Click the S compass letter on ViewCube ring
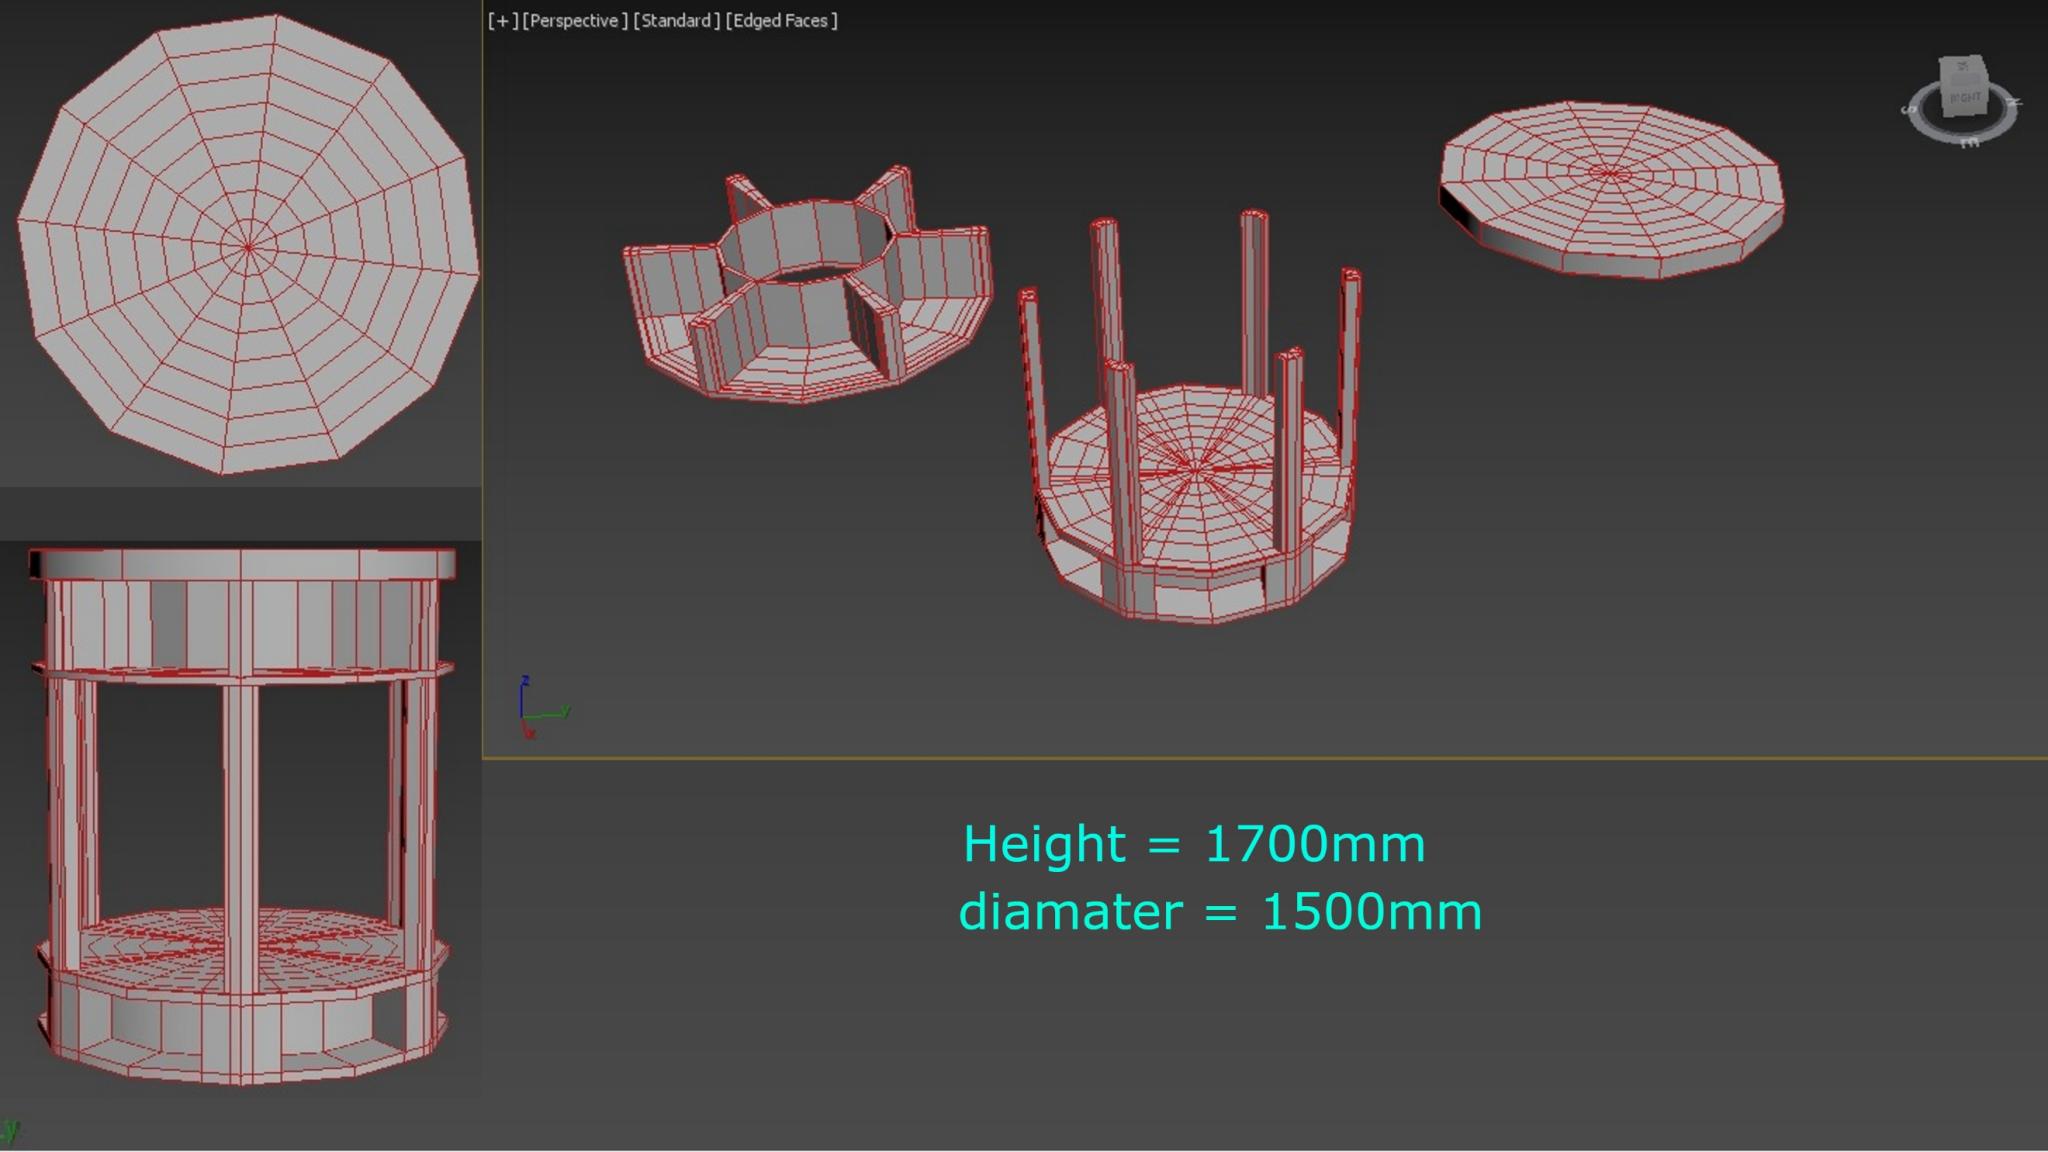Screen dimensions: 2048x1152 click(1909, 109)
